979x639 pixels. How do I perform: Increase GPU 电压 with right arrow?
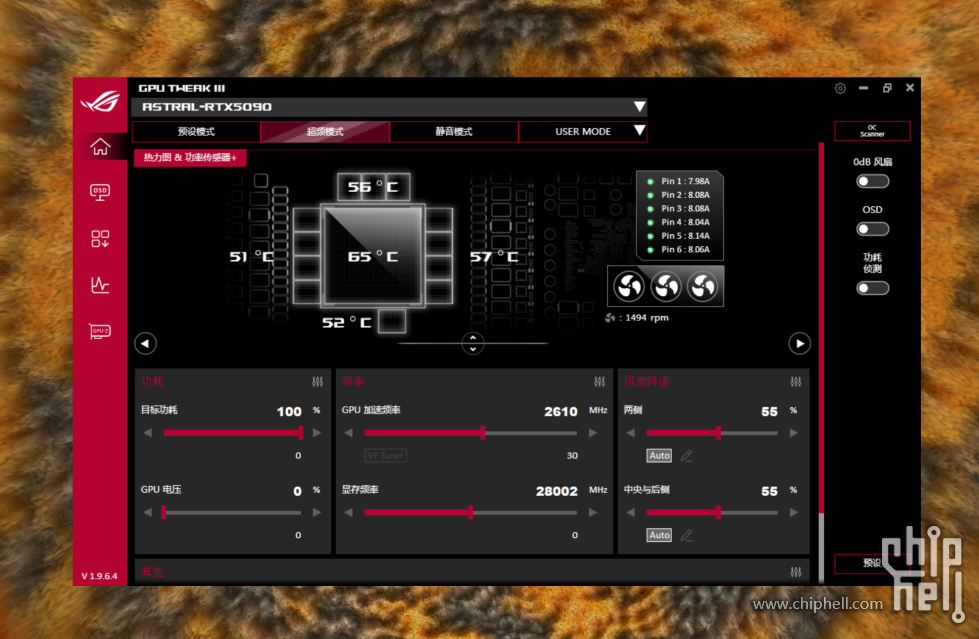[317, 513]
